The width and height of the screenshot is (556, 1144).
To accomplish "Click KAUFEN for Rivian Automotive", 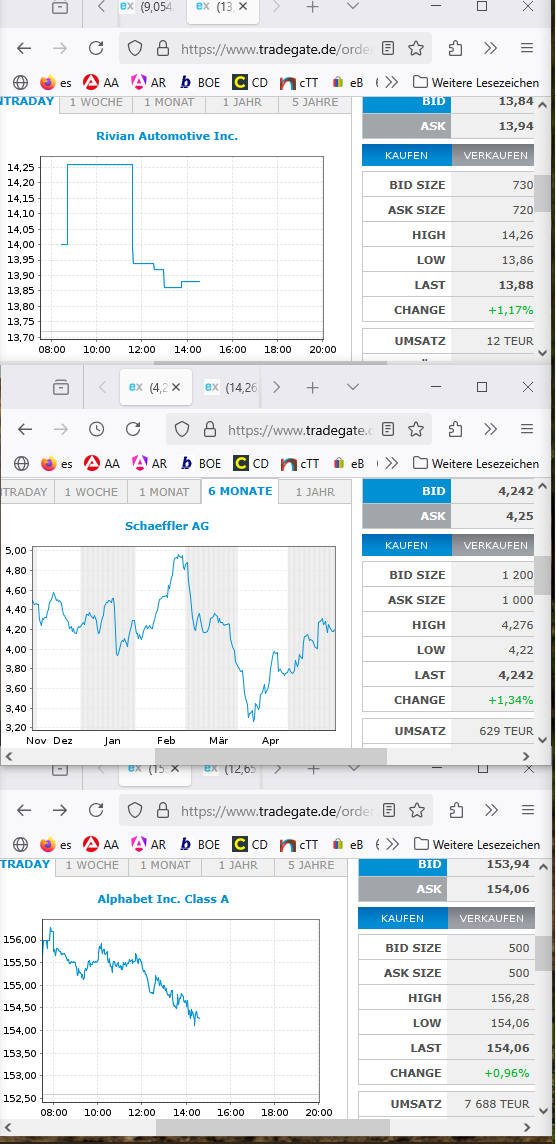I will (406, 155).
